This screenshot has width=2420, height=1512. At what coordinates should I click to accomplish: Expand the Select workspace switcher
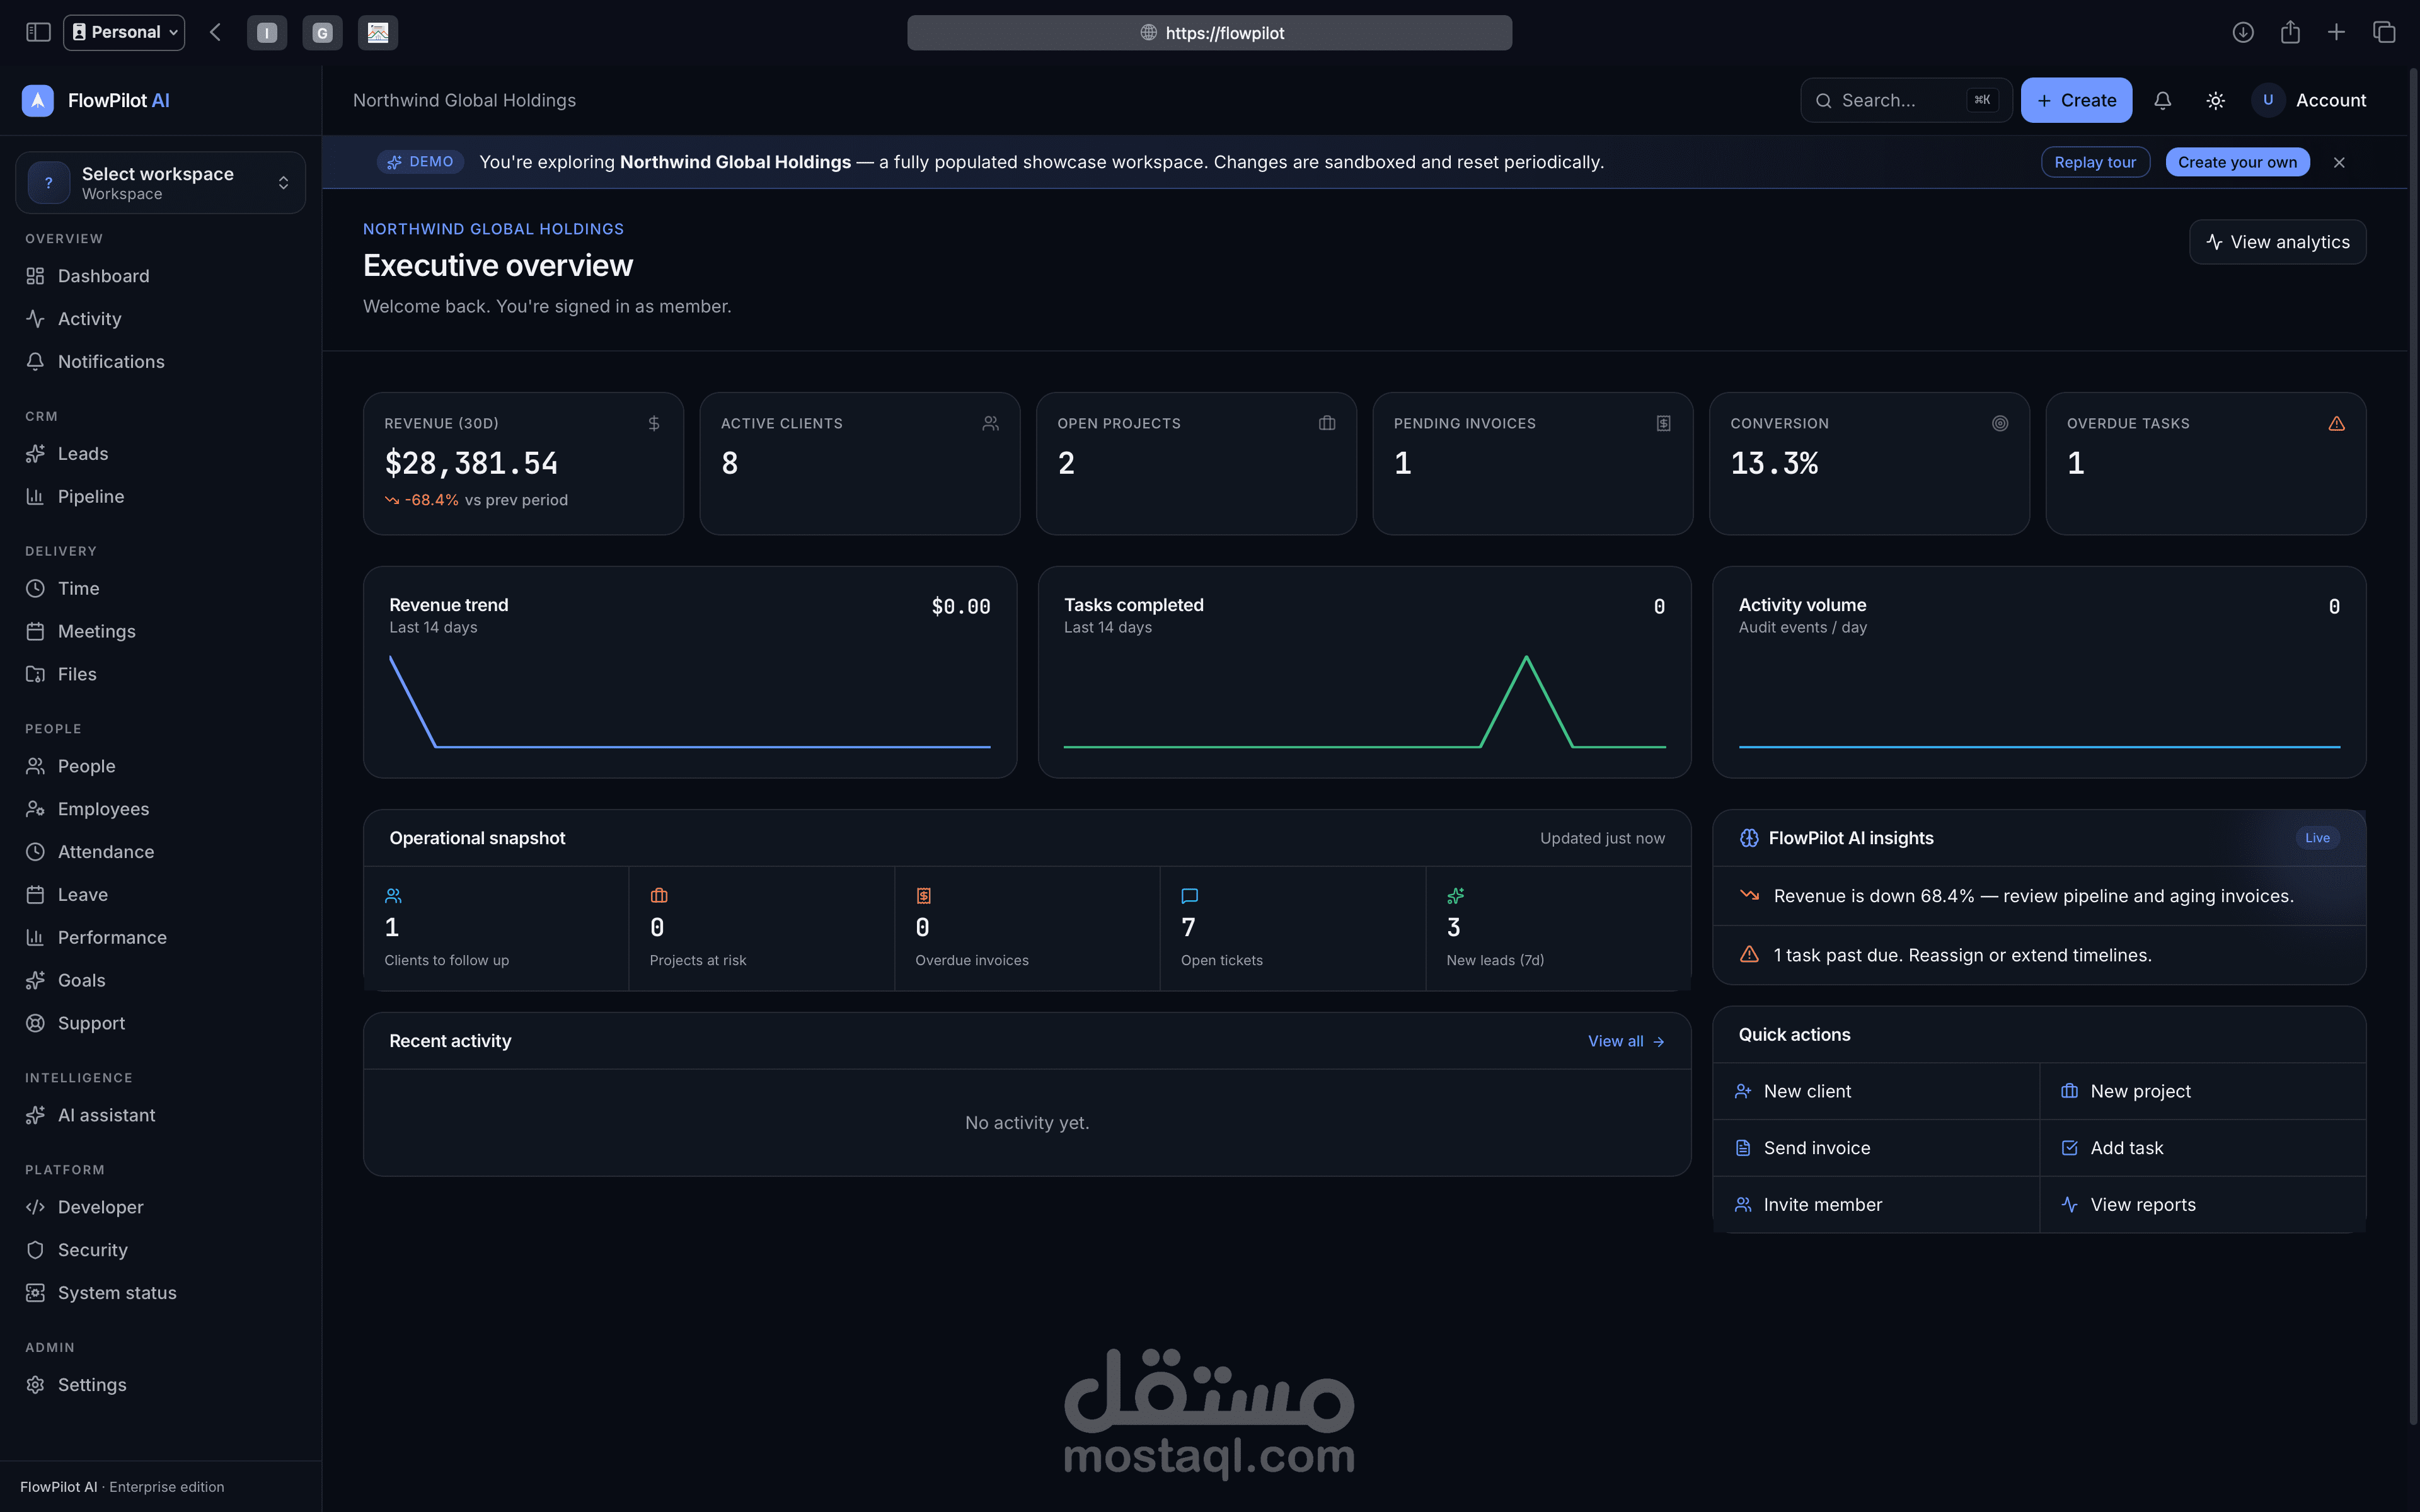[160, 183]
